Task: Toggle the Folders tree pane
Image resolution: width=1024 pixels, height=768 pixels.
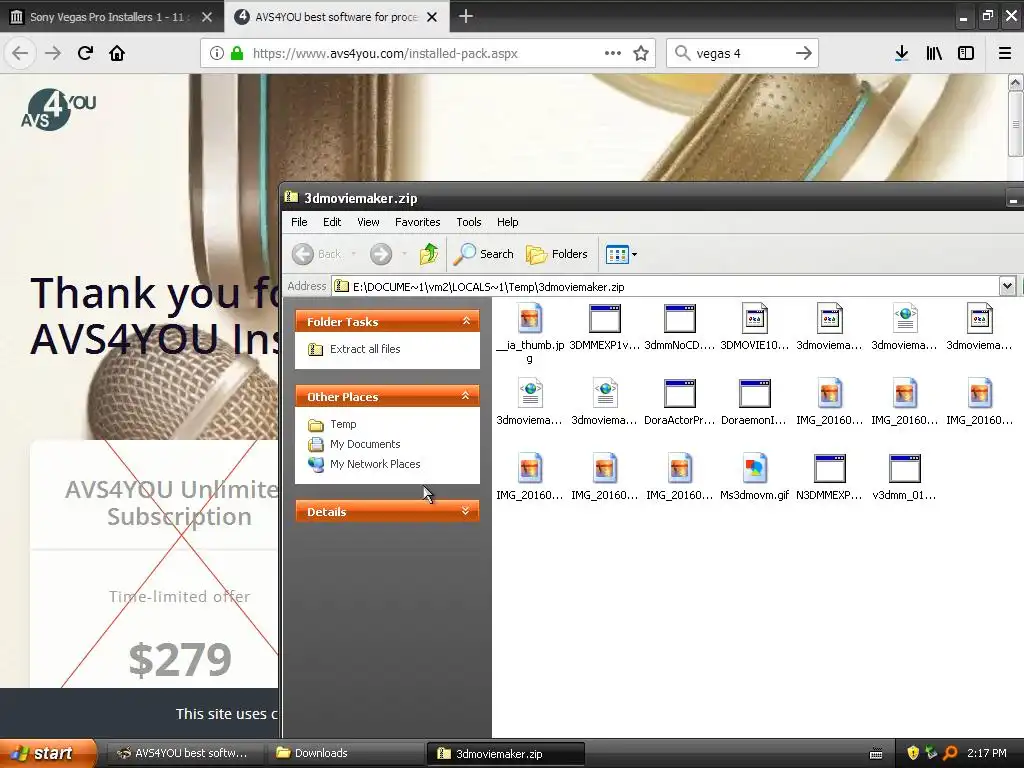Action: [x=556, y=254]
